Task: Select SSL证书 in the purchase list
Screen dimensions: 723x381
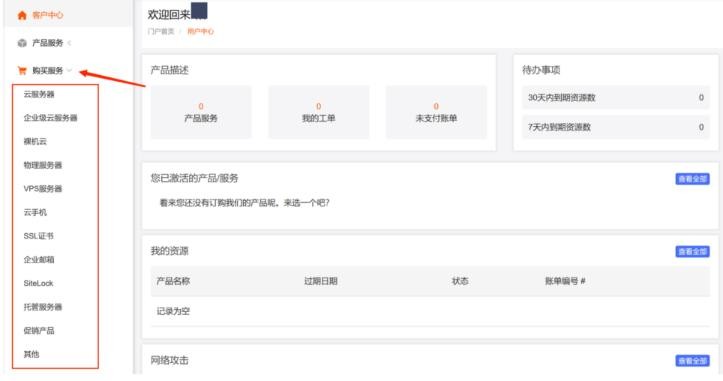Action: click(x=39, y=236)
